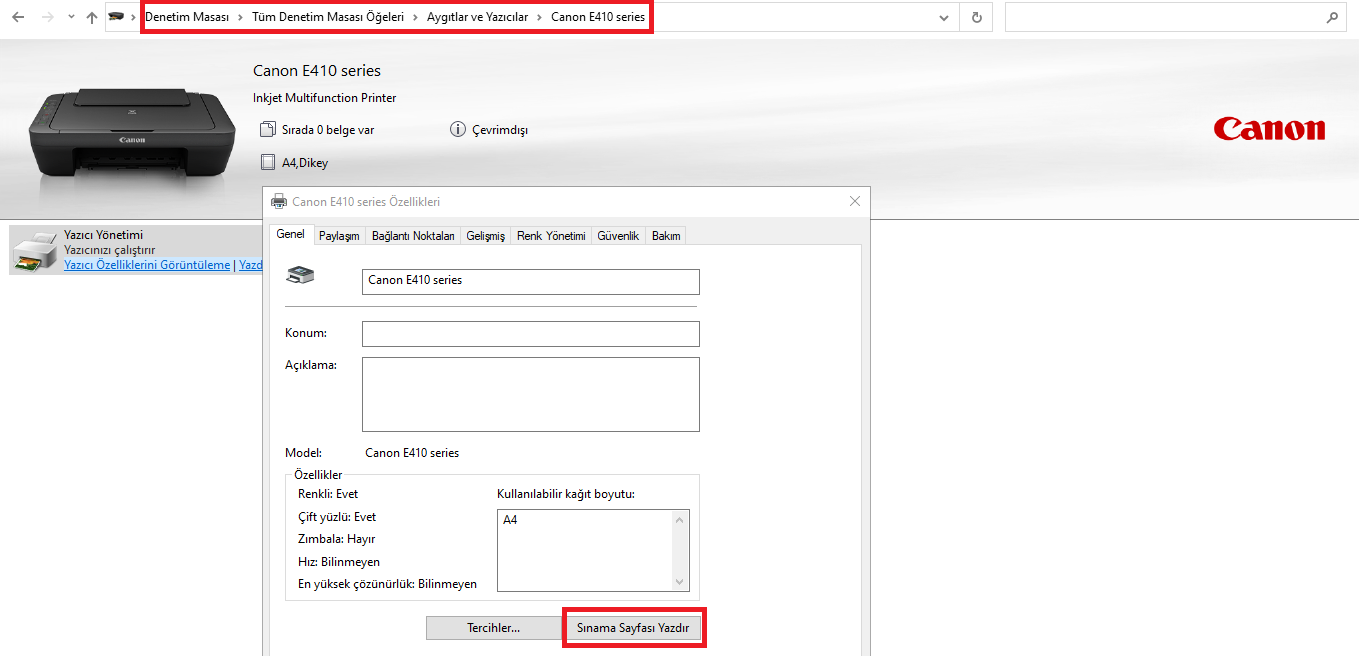The height and width of the screenshot is (656, 1359).
Task: Expand the address bar history dropdown
Action: [x=944, y=17]
